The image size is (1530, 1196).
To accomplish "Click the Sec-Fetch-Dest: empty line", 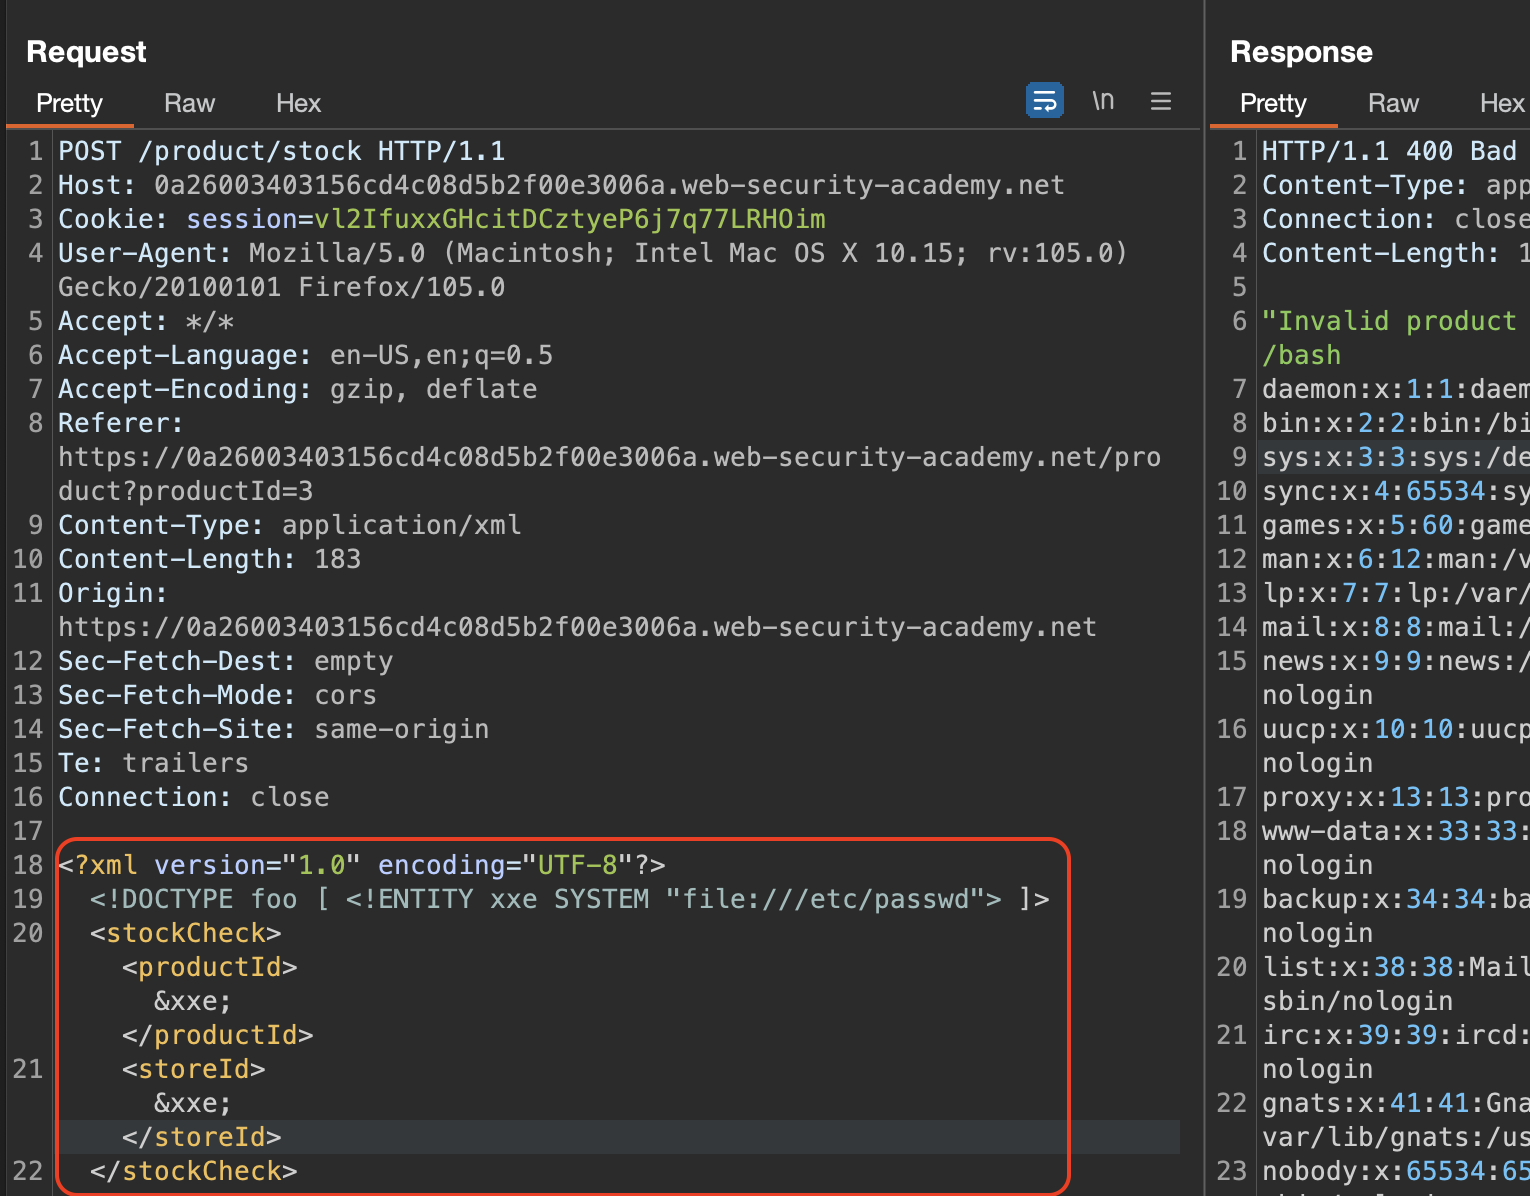I will point(226,662).
